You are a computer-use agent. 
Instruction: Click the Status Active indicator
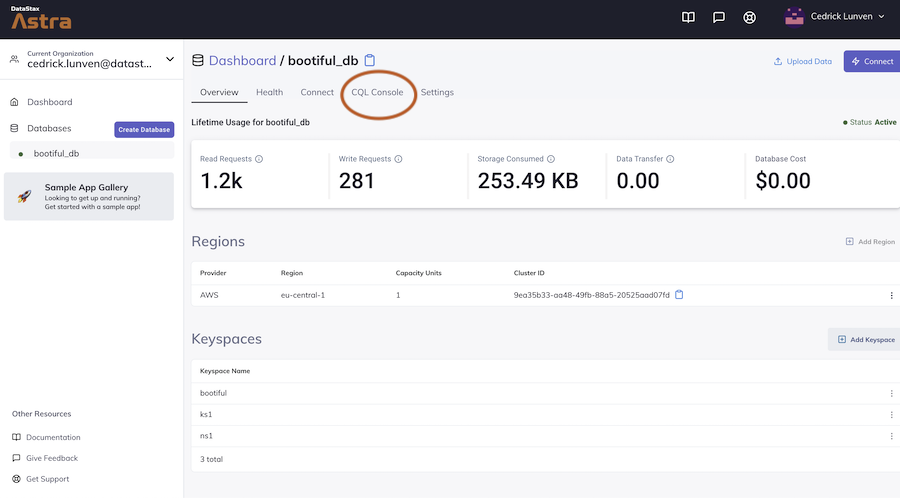coord(869,122)
